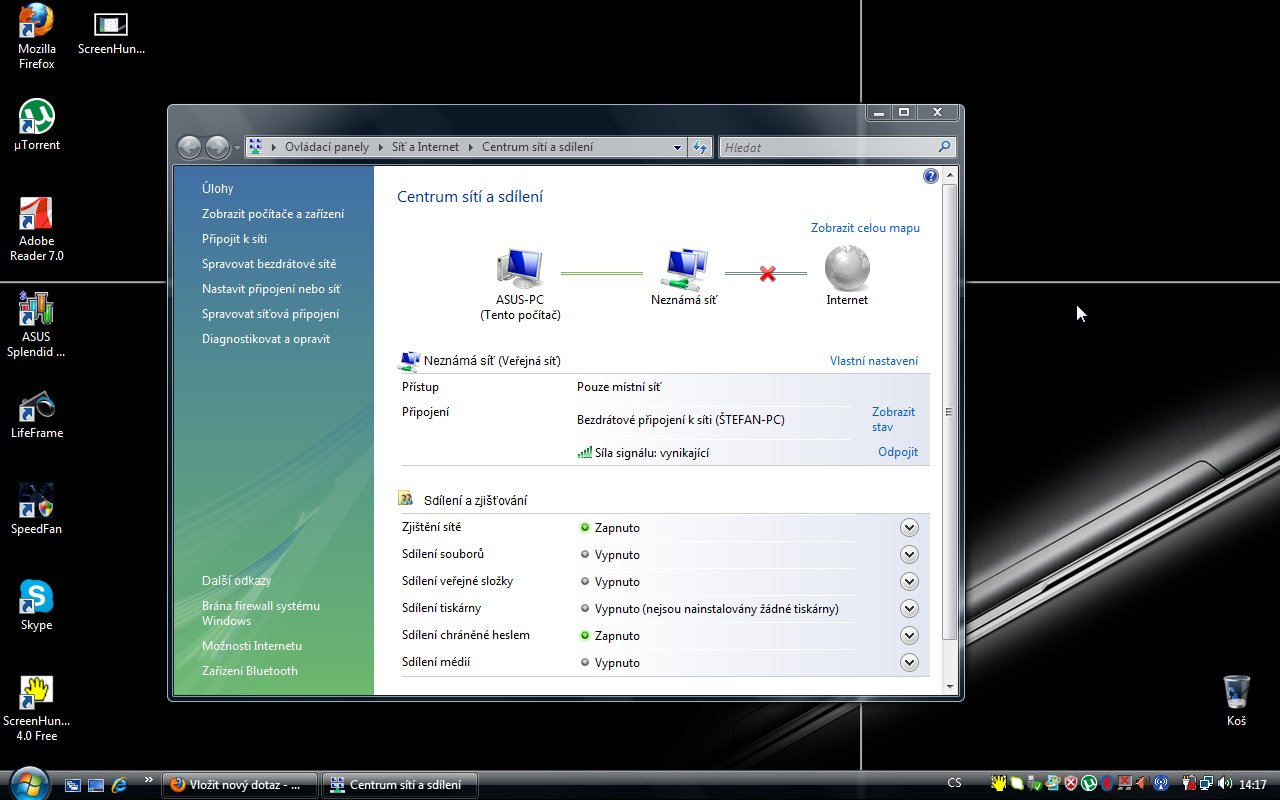
Task: Click Zobrazit celou mapu link
Action: coord(865,228)
